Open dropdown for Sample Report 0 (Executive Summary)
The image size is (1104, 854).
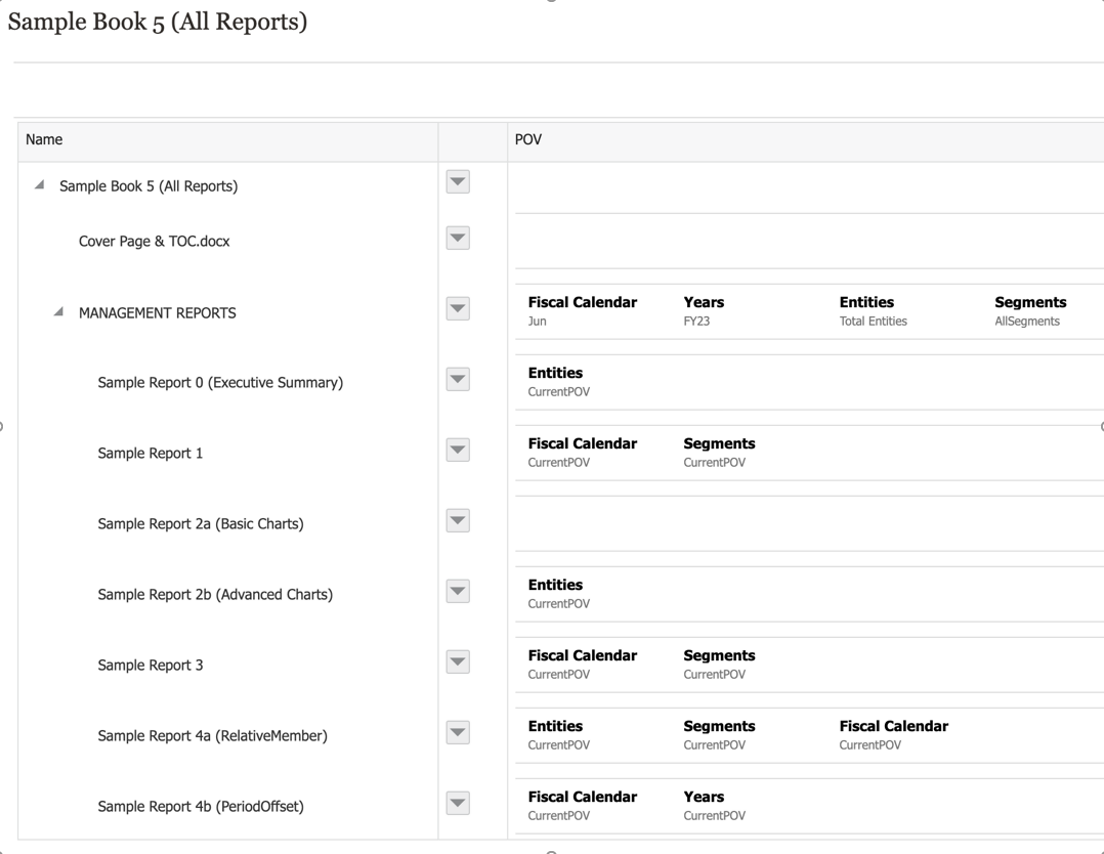(x=457, y=379)
